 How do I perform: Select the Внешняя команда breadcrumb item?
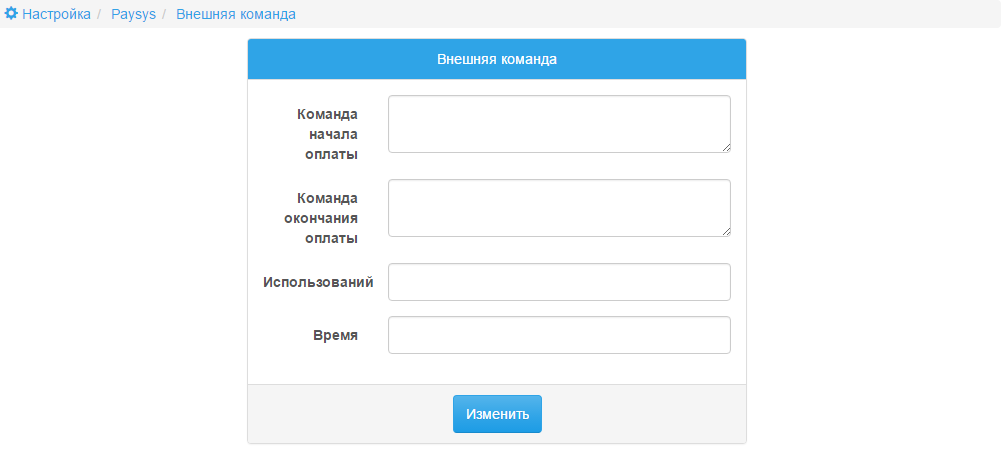point(236,14)
